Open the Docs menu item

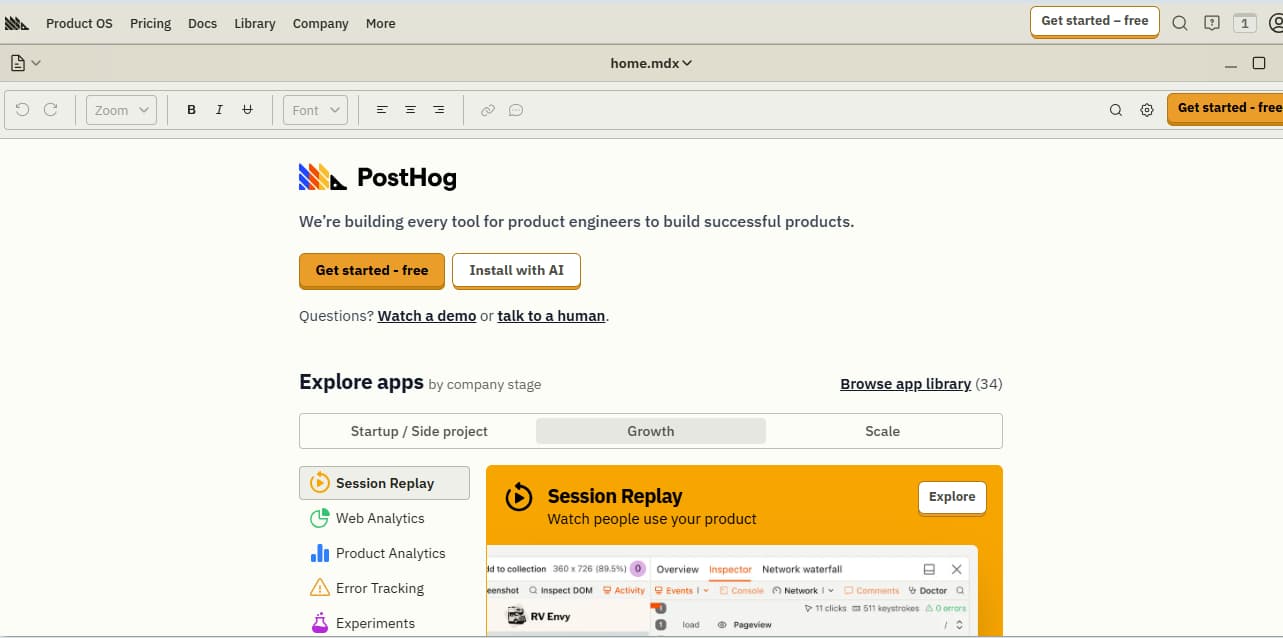point(202,23)
